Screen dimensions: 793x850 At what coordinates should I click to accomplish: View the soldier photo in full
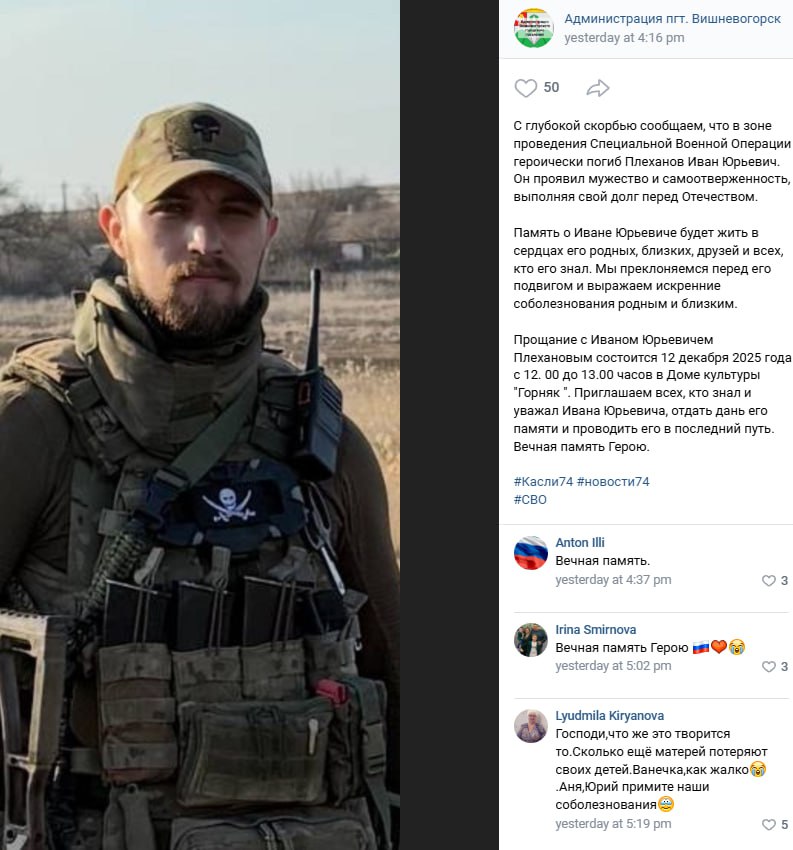click(200, 425)
